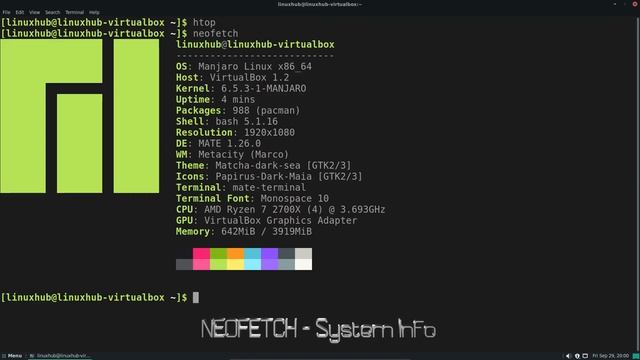The height and width of the screenshot is (360, 640).
Task: Click the display tray icon
Action: pyautogui.click(x=585, y=356)
